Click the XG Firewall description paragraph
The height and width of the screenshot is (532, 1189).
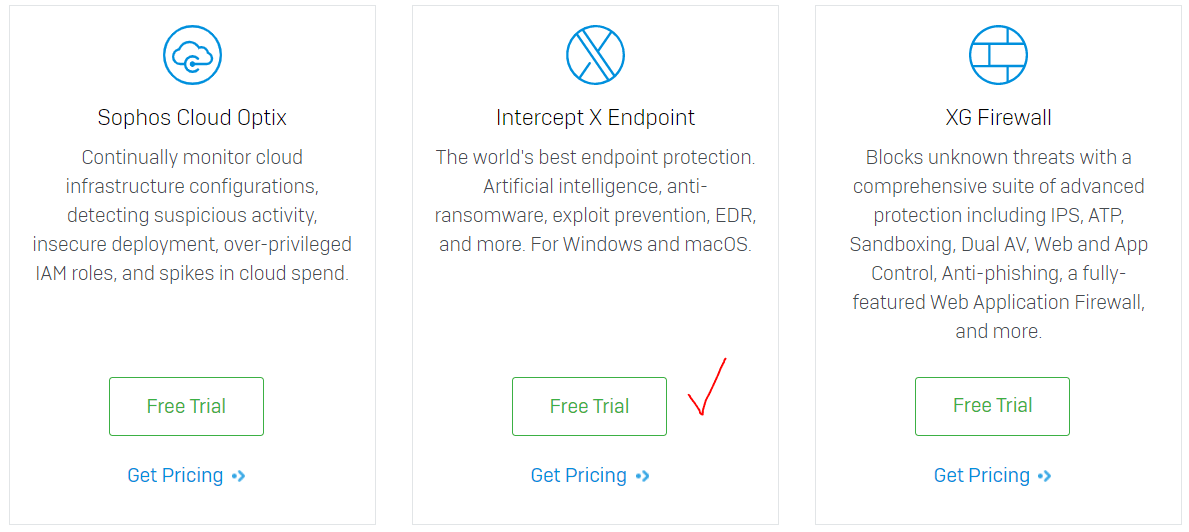(998, 244)
